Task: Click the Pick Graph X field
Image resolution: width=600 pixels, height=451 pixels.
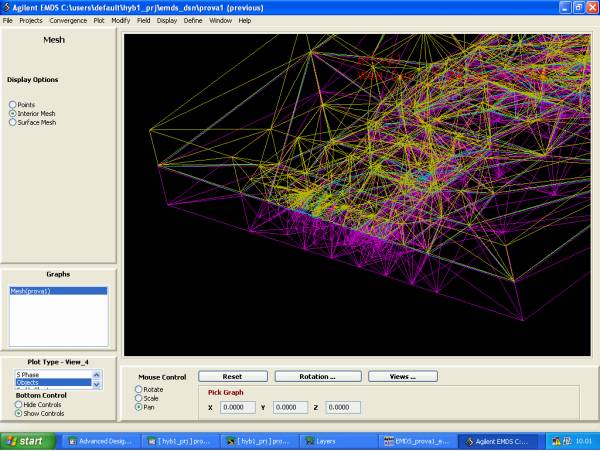Action: tap(238, 407)
